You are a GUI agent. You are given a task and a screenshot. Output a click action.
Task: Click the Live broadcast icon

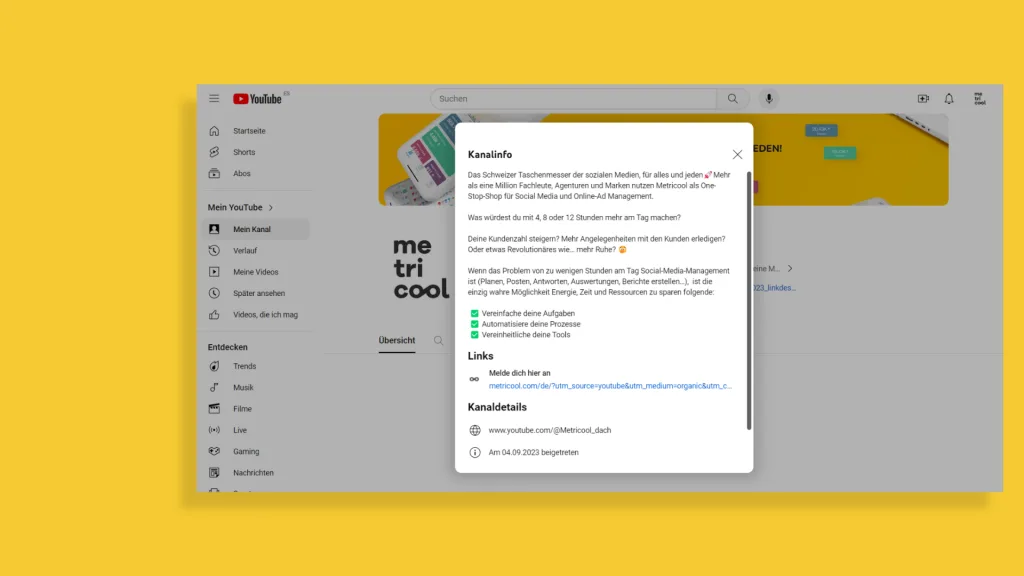214,430
